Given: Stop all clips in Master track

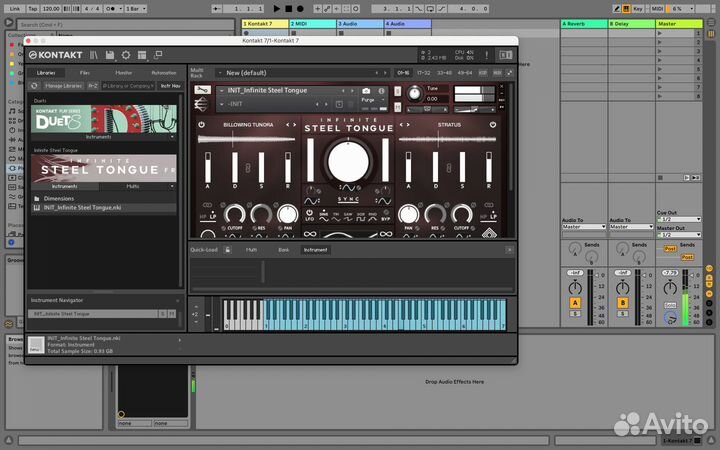Looking at the screenshot, I should (660, 178).
